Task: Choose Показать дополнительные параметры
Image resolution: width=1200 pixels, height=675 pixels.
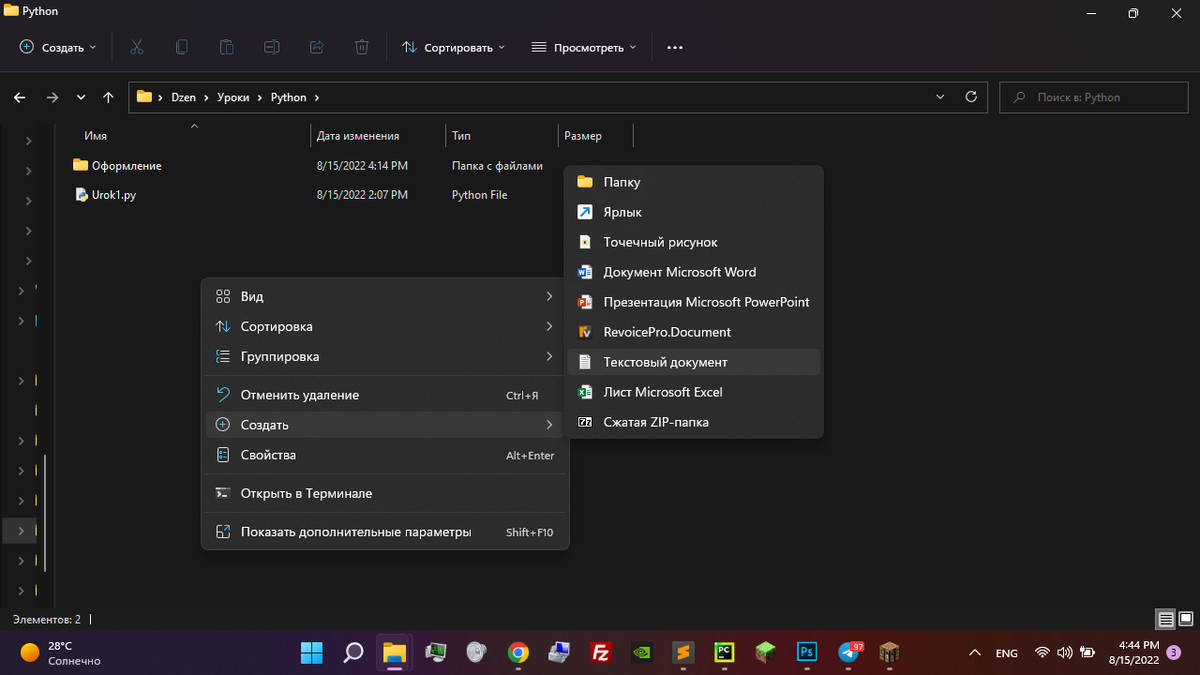Action: click(x=385, y=532)
